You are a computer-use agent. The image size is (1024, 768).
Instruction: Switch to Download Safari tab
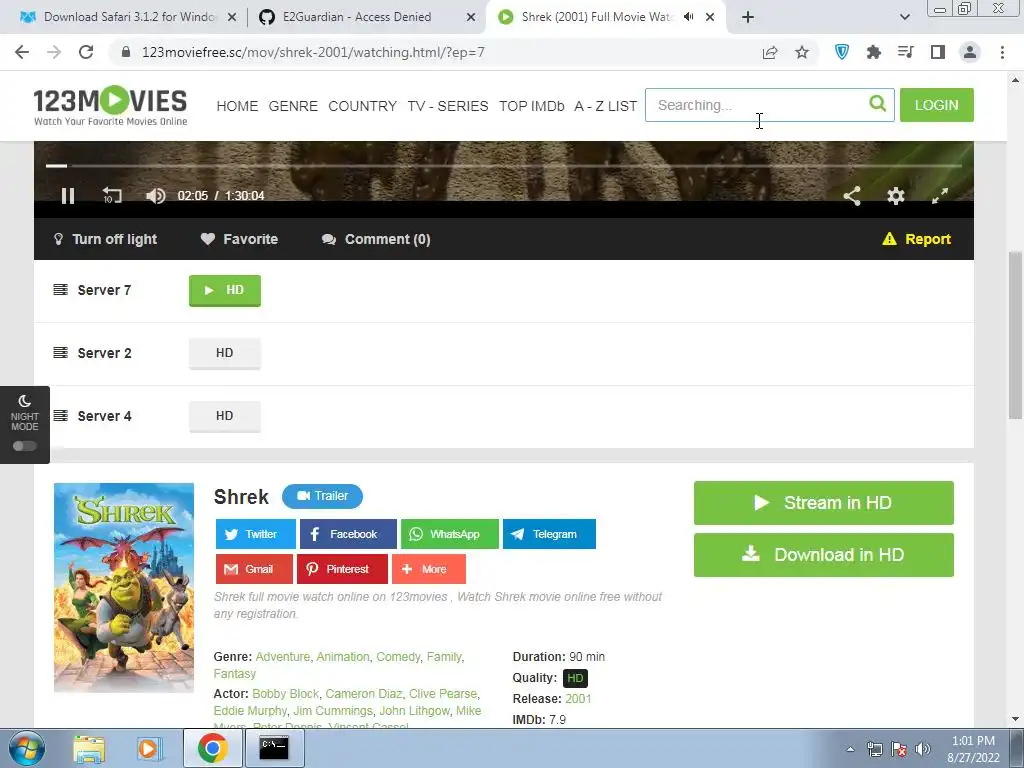128,17
